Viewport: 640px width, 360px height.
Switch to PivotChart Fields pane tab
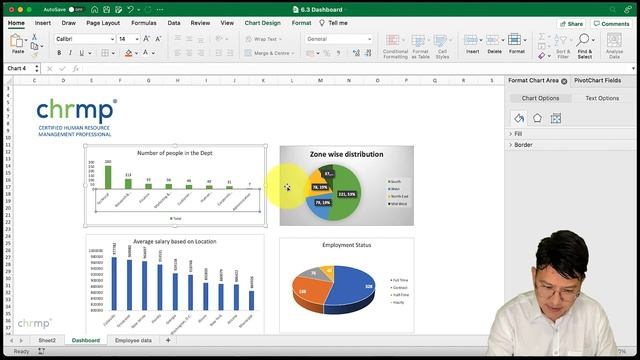point(597,80)
